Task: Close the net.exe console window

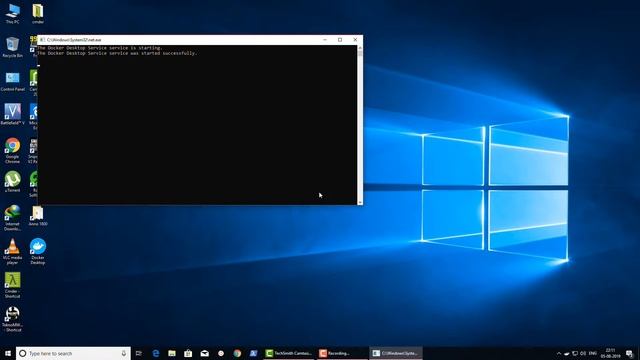Action: [x=355, y=40]
